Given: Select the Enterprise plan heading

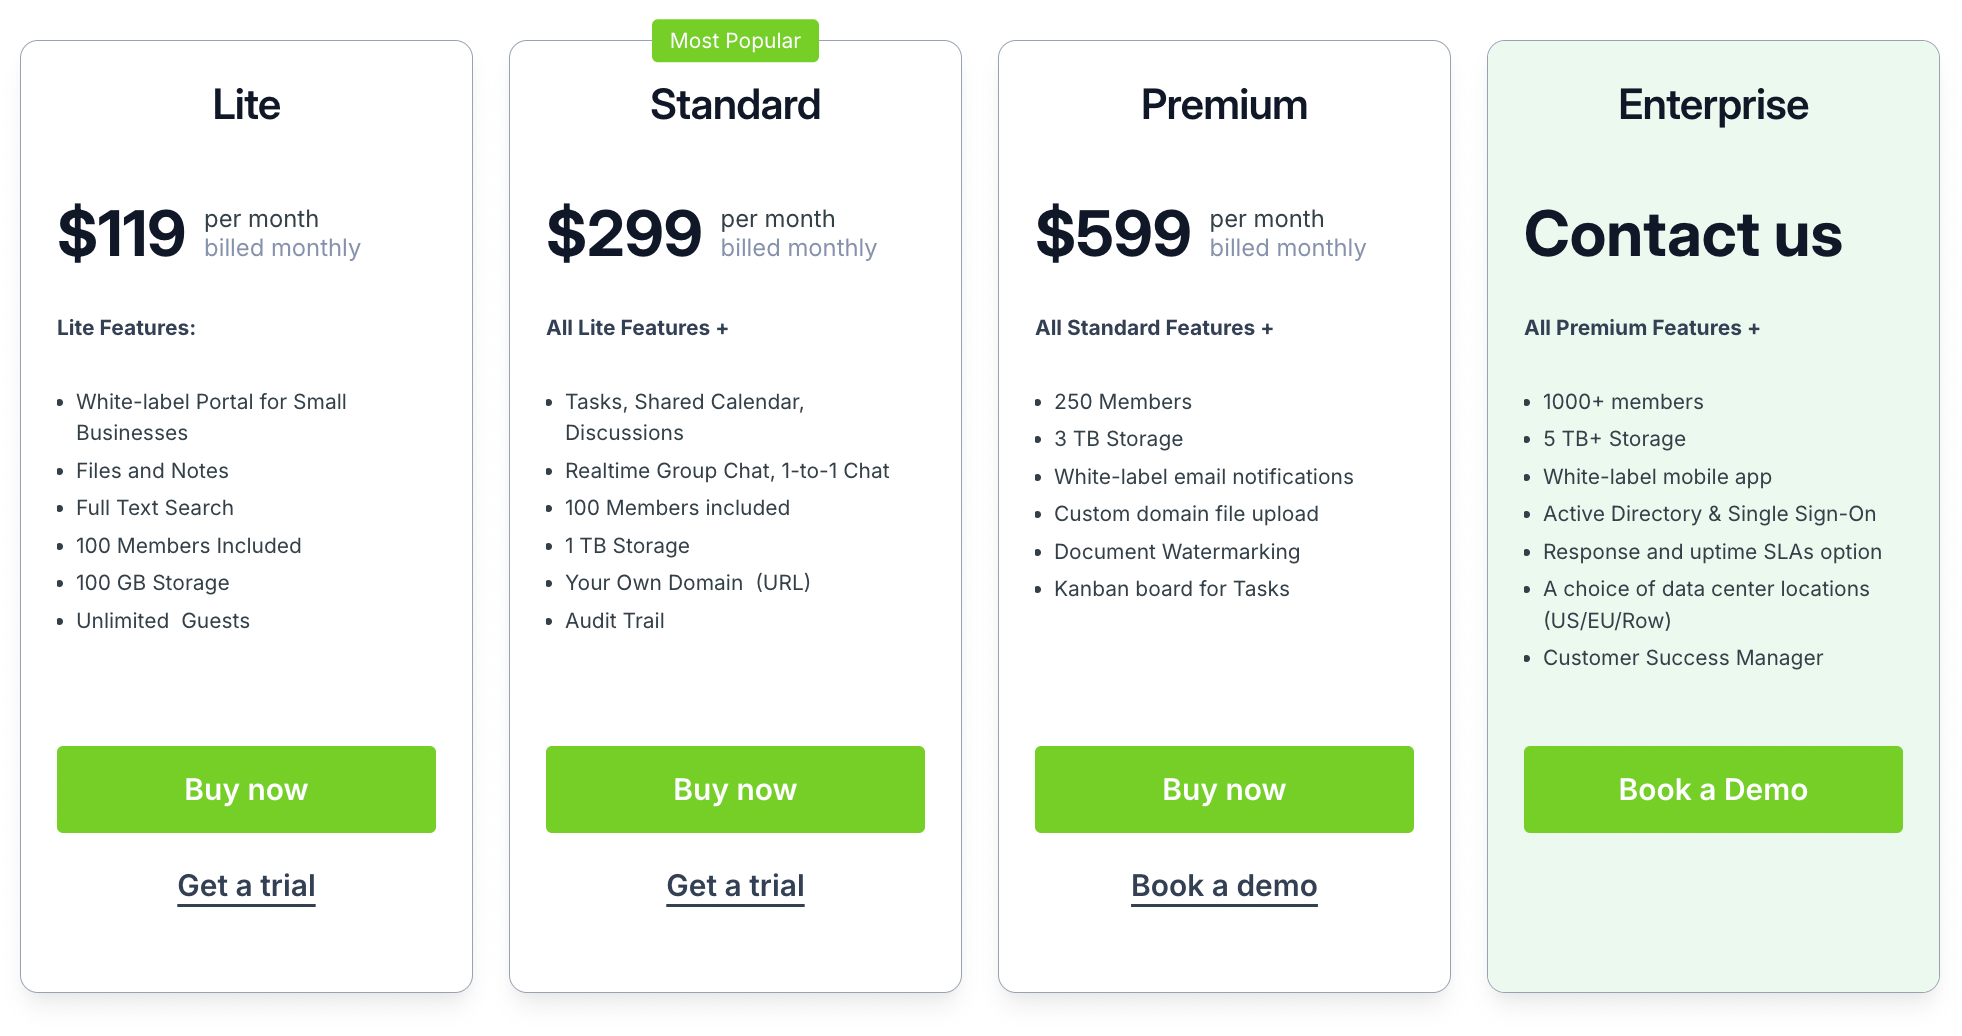Looking at the screenshot, I should point(1712,104).
